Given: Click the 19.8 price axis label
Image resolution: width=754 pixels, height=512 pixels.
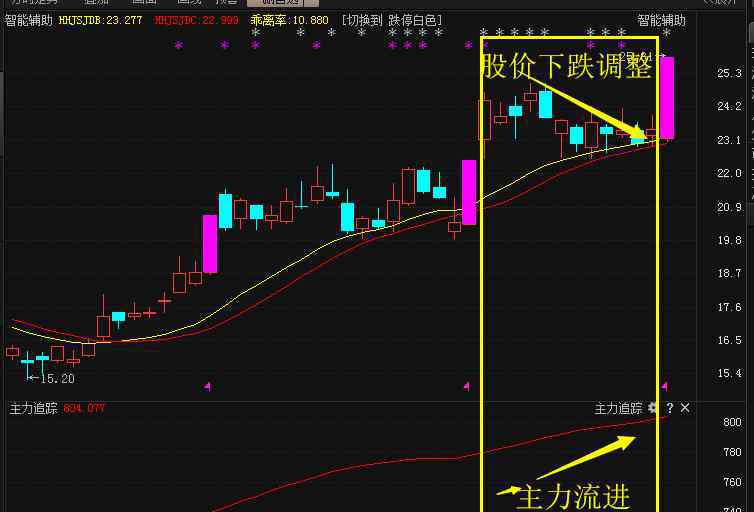Looking at the screenshot, I should [x=729, y=240].
